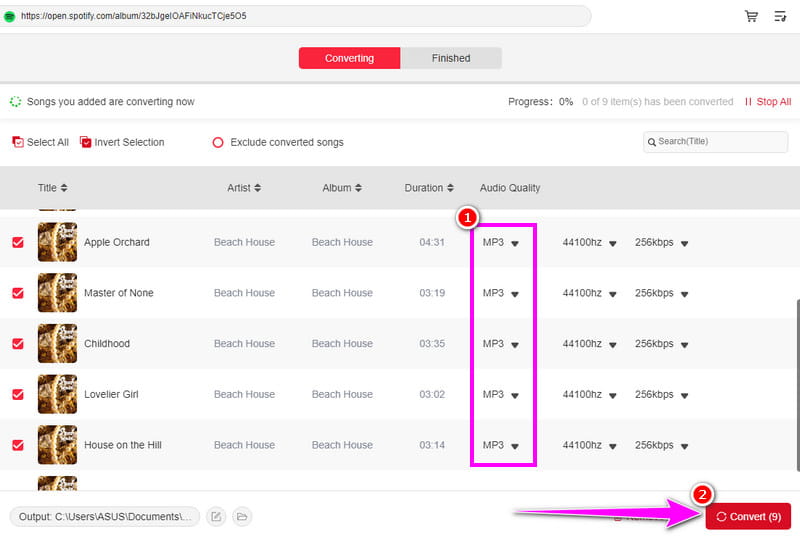Click the Invert Selection icon
The height and width of the screenshot is (537, 800).
pyautogui.click(x=85, y=142)
